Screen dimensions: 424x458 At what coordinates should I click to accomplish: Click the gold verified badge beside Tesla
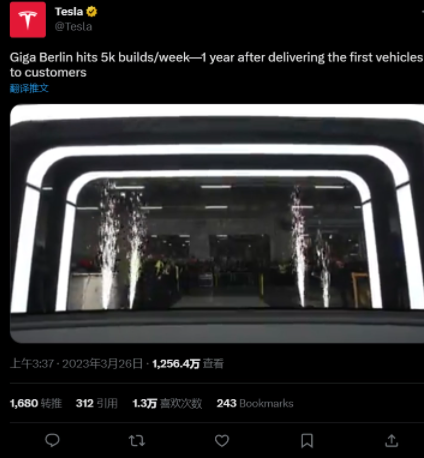click(92, 12)
